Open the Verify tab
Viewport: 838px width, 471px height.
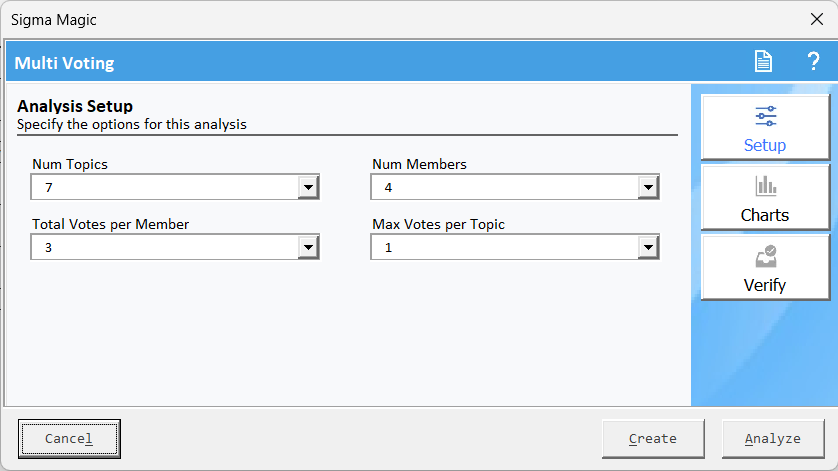(765, 268)
